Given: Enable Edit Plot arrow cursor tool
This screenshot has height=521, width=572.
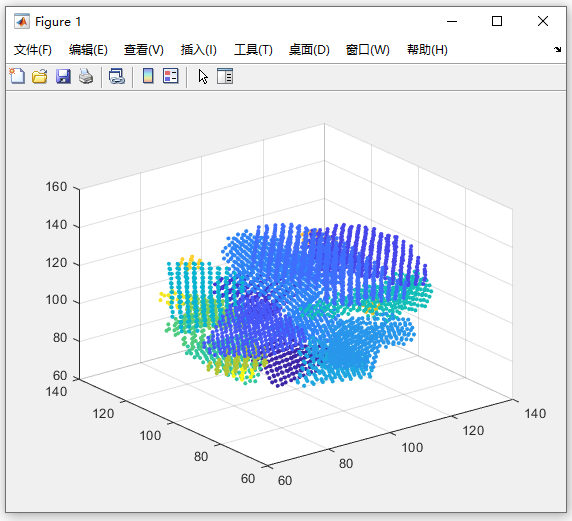Looking at the screenshot, I should coord(203,77).
